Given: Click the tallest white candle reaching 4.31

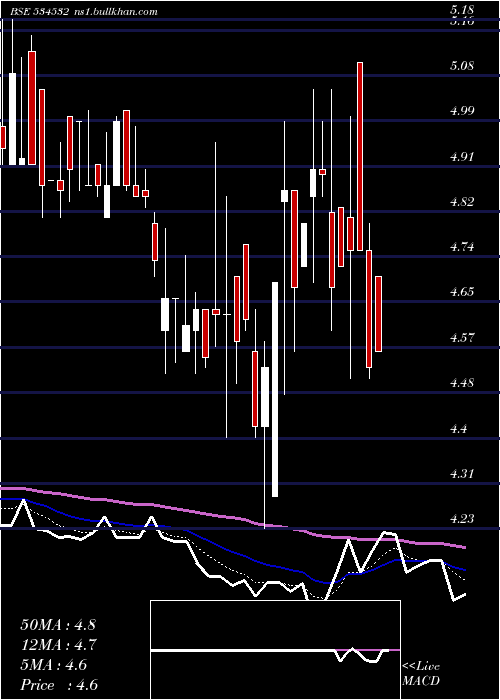Looking at the screenshot, I should click(275, 389).
